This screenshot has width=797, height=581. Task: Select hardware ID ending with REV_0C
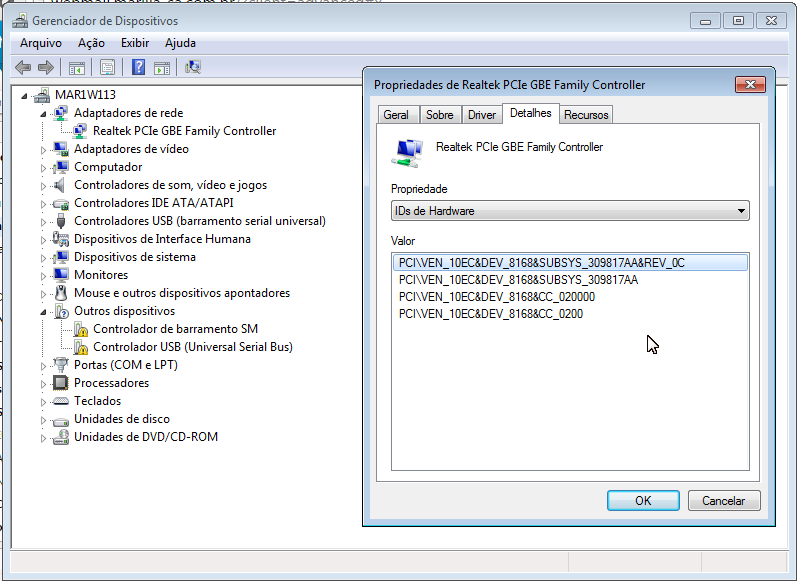click(x=570, y=263)
